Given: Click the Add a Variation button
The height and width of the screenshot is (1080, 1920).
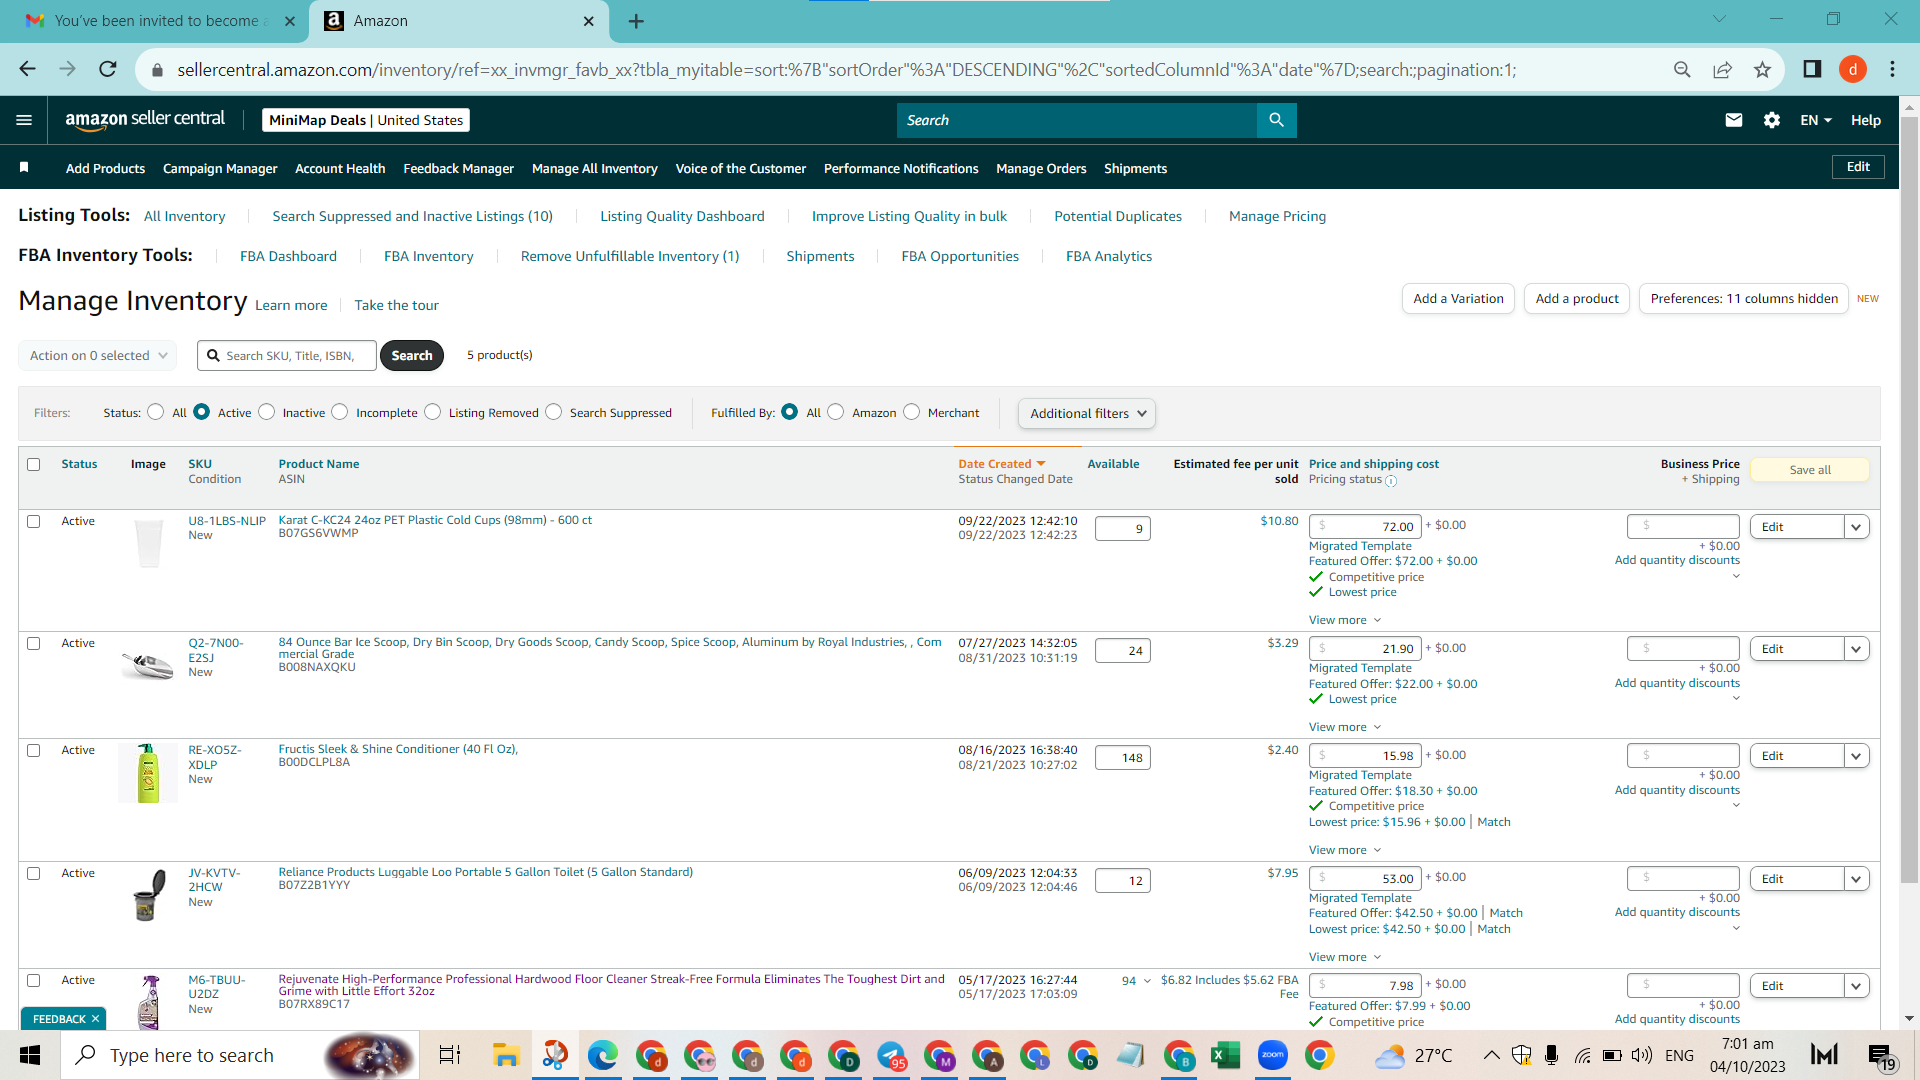Looking at the screenshot, I should coord(1458,298).
